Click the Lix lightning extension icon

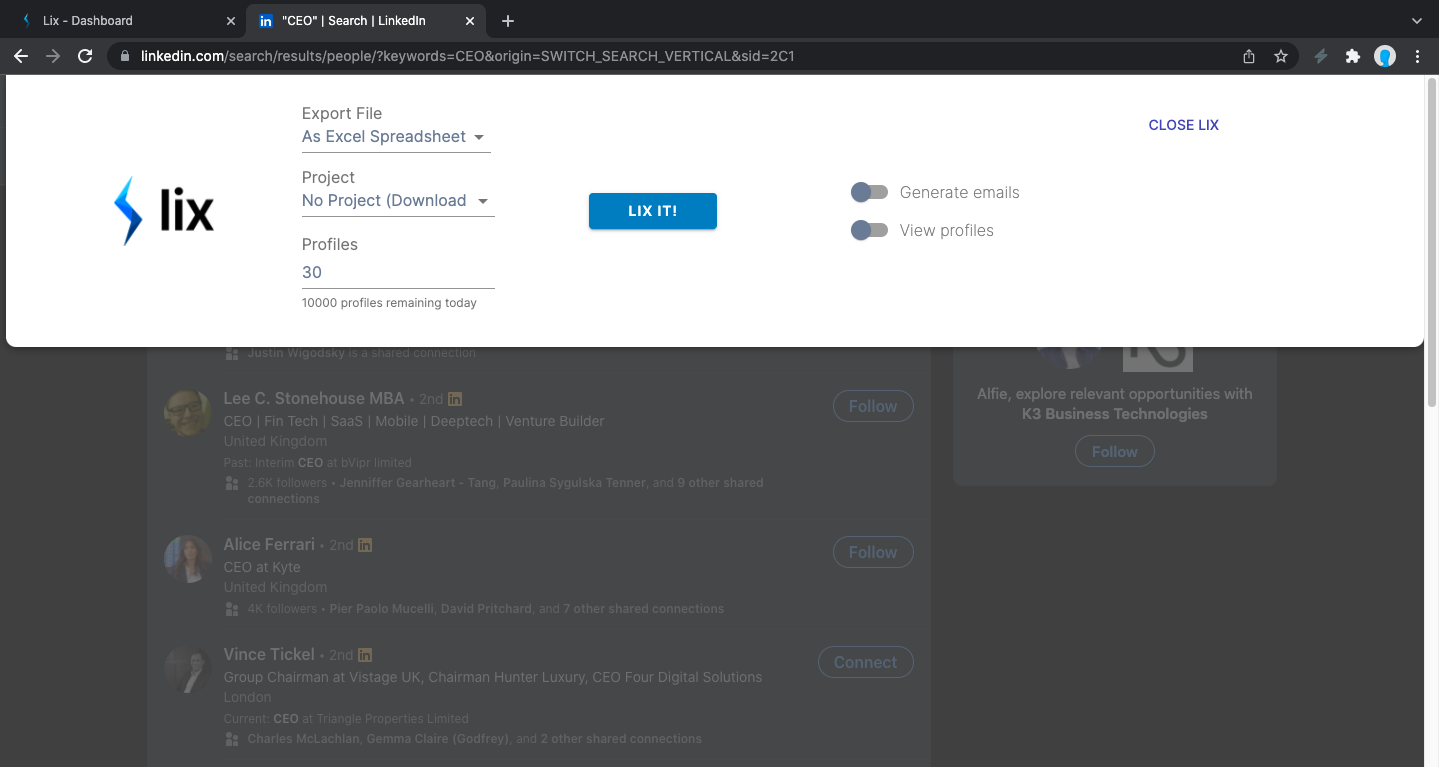(1321, 57)
